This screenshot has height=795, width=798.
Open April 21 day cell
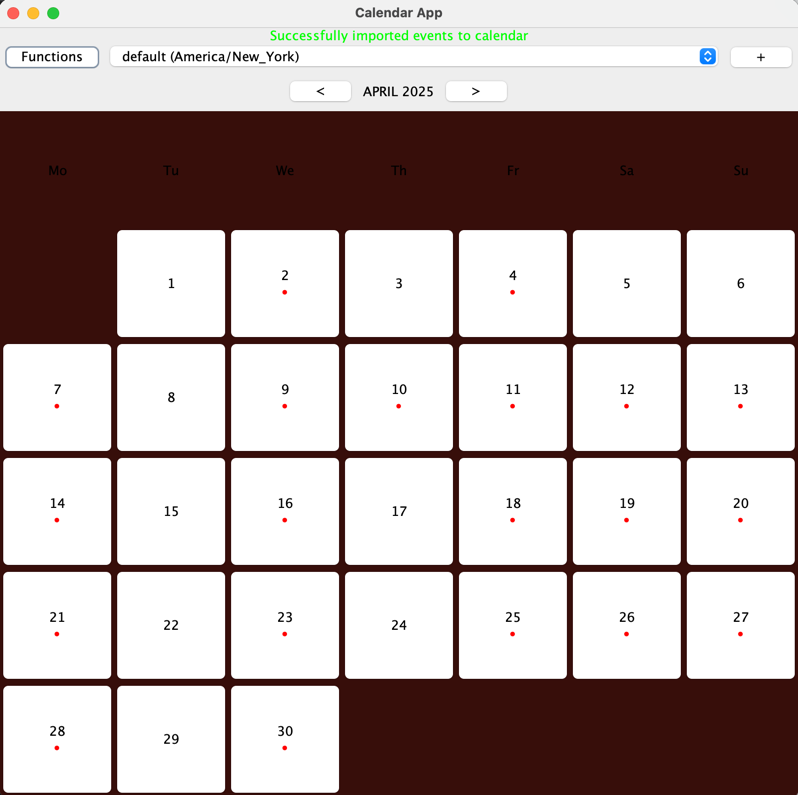click(x=57, y=626)
